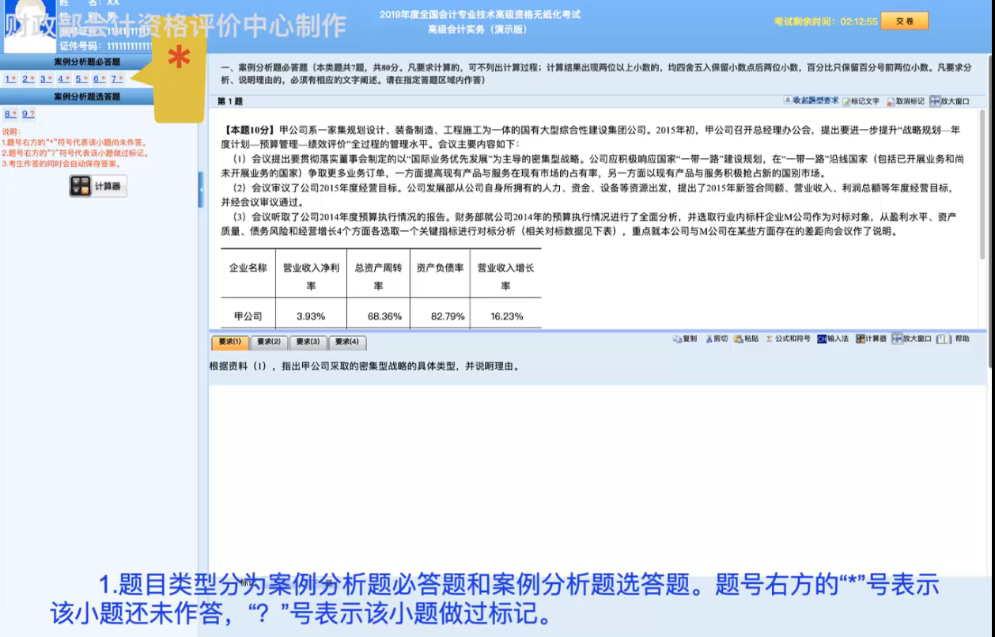Switch to the 要求(2) tab
The height and width of the screenshot is (637, 995).
[268, 342]
